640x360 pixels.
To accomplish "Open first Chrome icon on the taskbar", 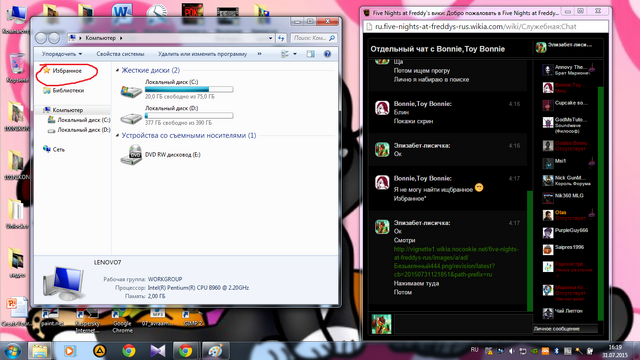I will 129,351.
